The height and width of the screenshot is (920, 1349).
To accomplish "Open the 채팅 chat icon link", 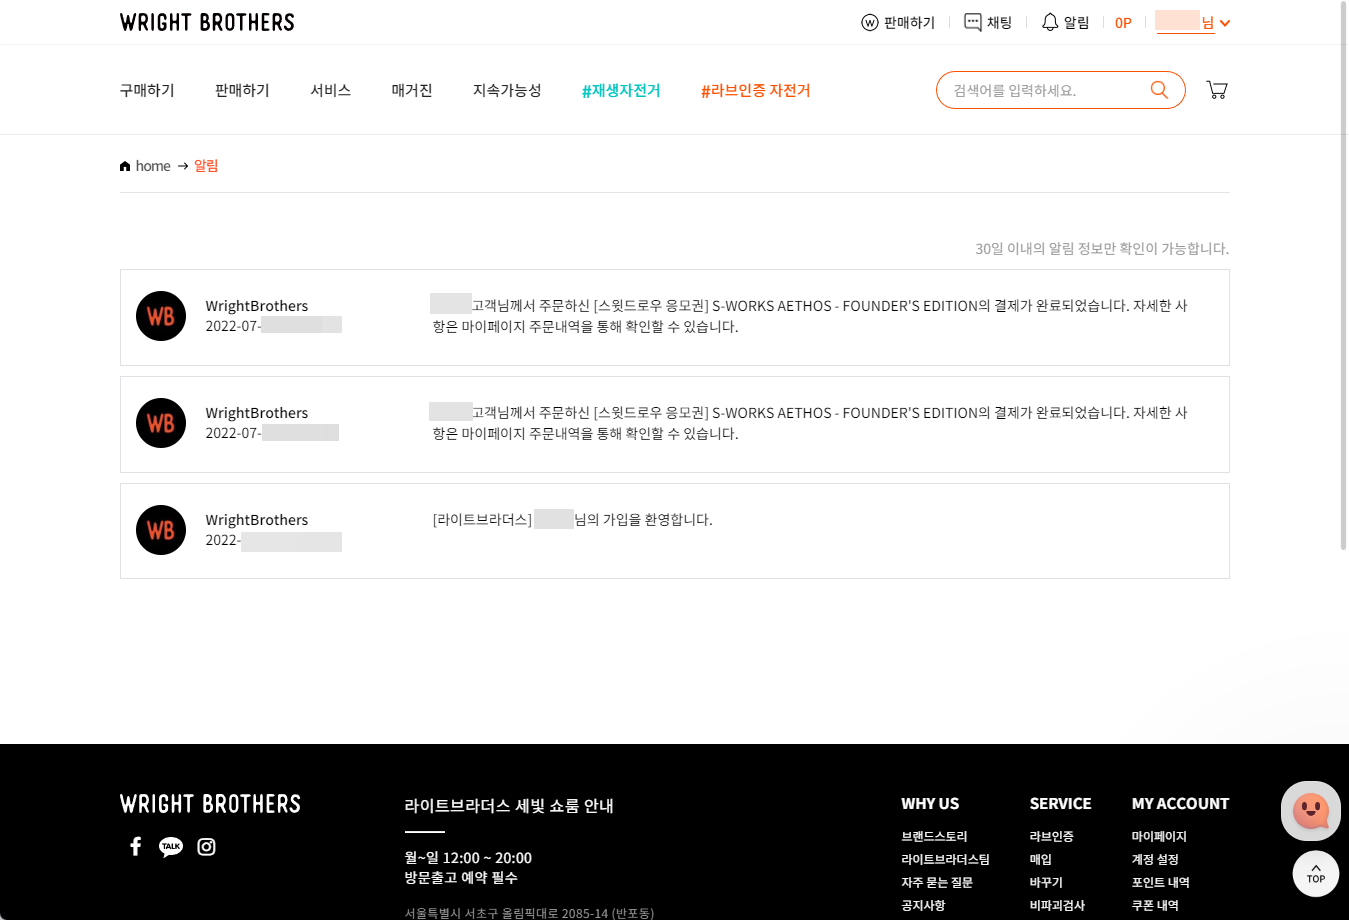I will coord(988,22).
